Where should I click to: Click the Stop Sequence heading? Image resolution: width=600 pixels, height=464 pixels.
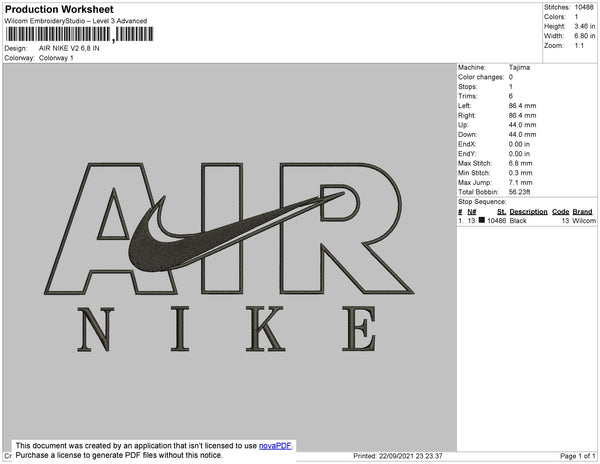(x=482, y=202)
